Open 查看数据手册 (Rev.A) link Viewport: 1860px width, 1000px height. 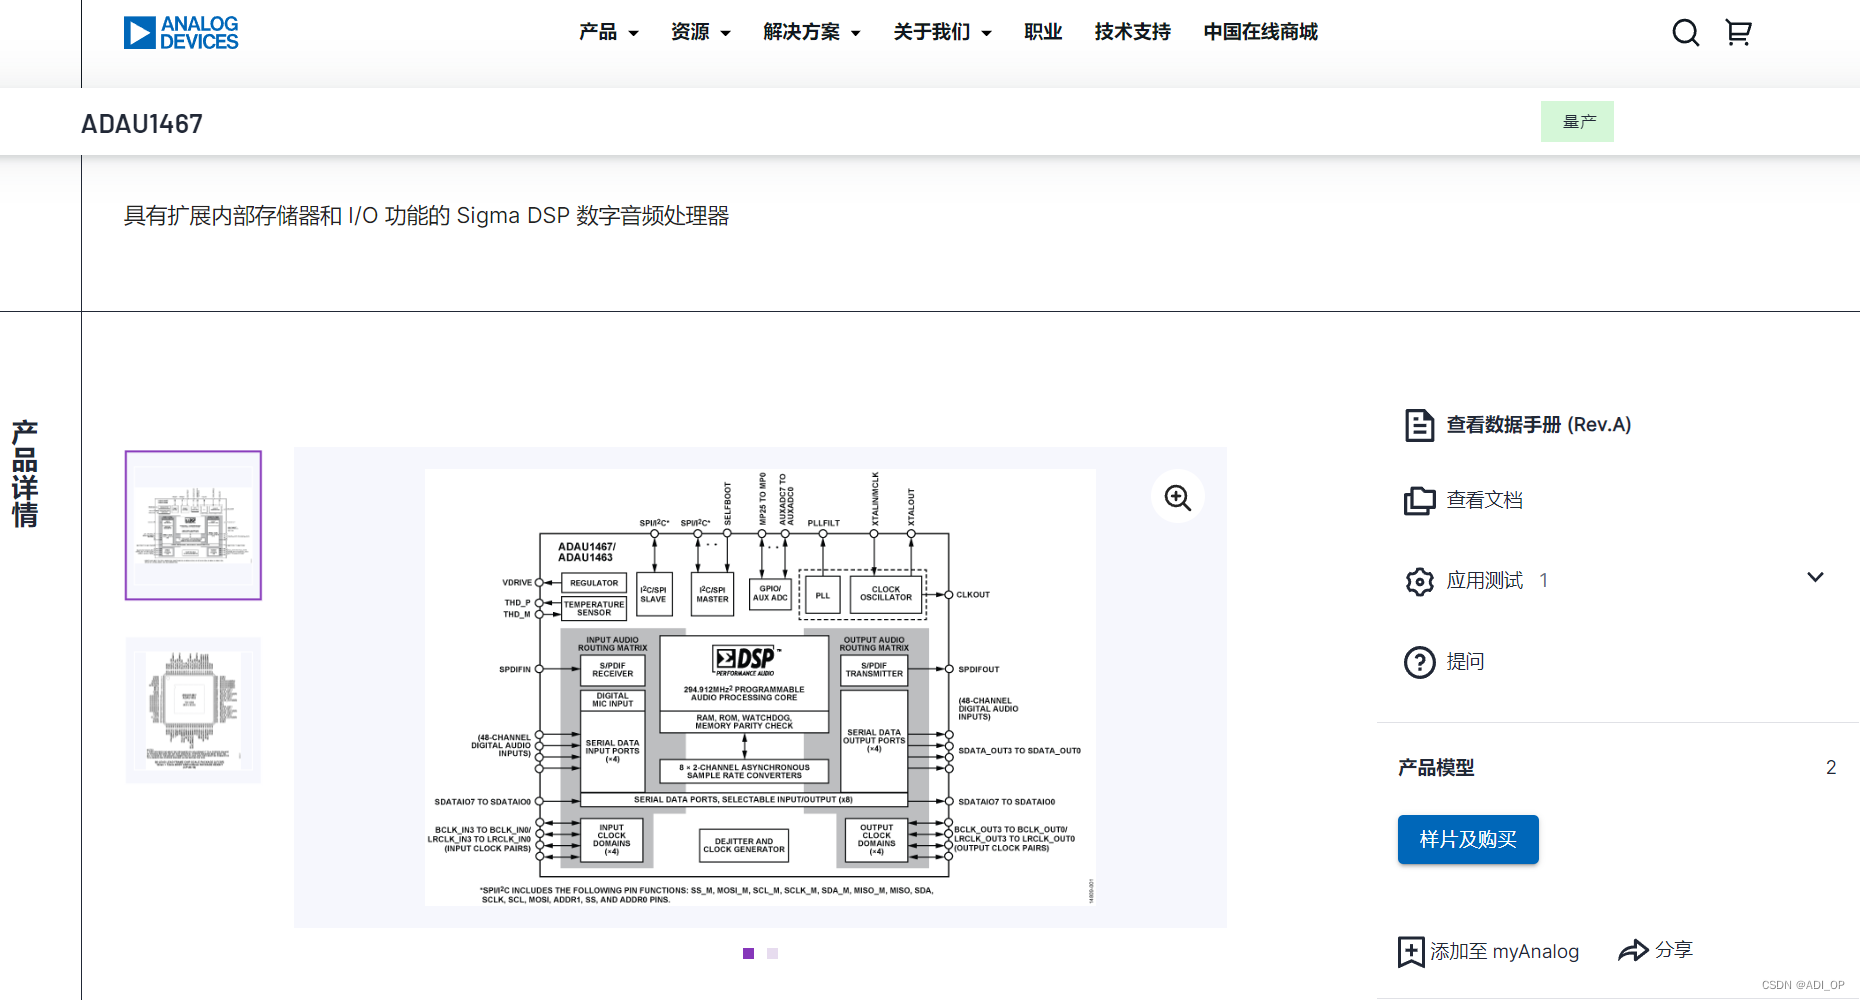(1538, 425)
